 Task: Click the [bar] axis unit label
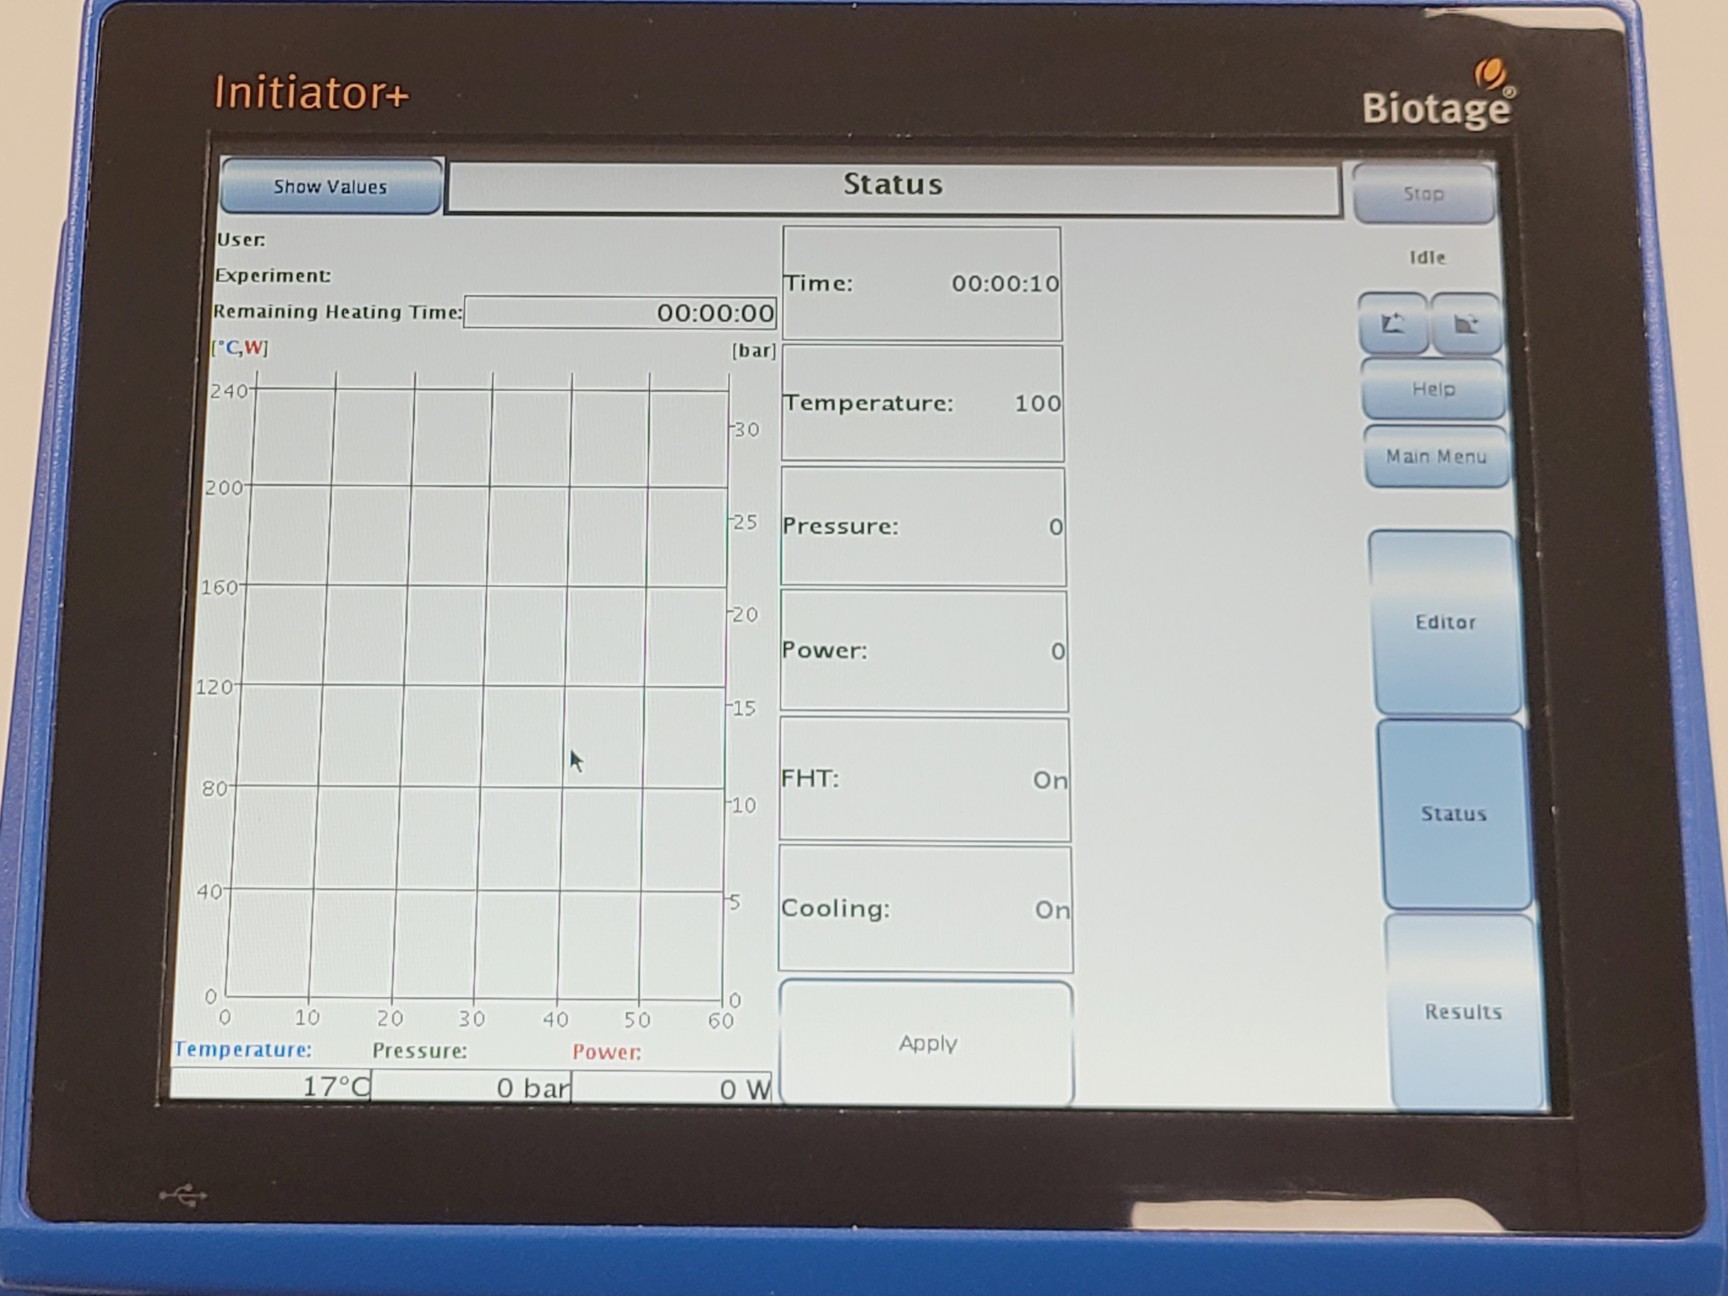(754, 350)
